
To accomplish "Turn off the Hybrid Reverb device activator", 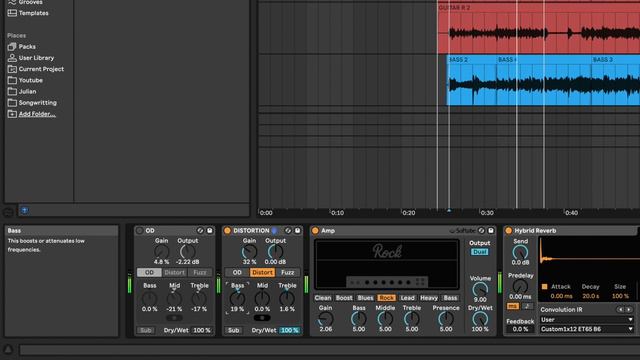I will (509, 231).
